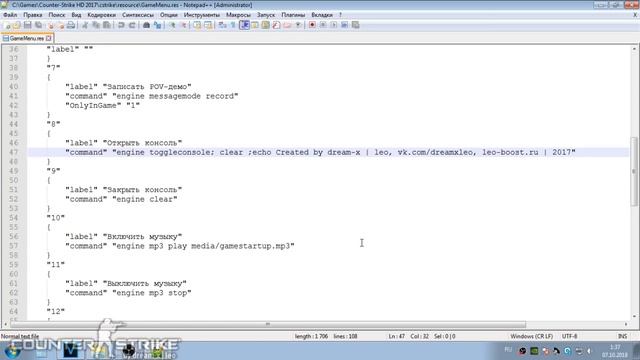640x360 pixels.
Task: Click the macro Playback icon
Action: (334, 25)
